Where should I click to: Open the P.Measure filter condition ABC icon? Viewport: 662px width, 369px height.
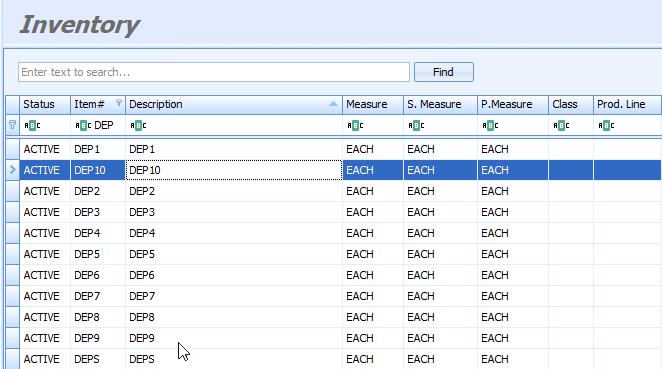pyautogui.click(x=490, y=125)
